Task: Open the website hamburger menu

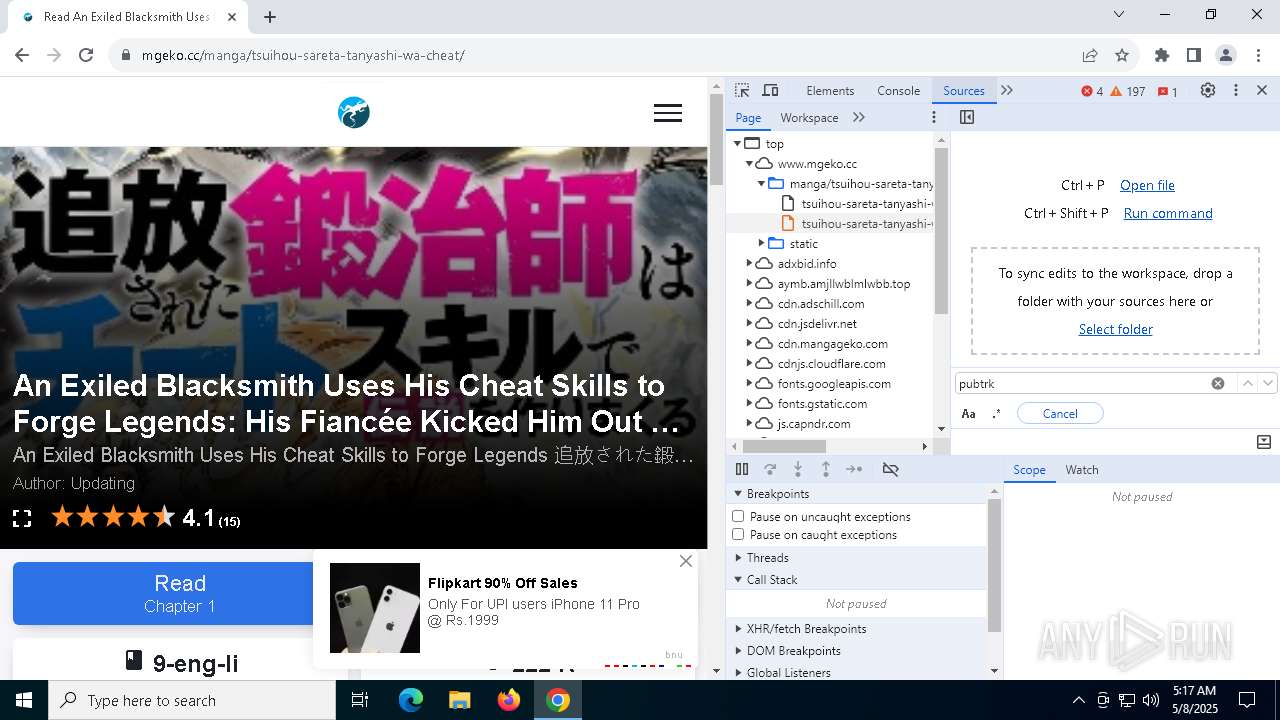Action: pos(668,114)
